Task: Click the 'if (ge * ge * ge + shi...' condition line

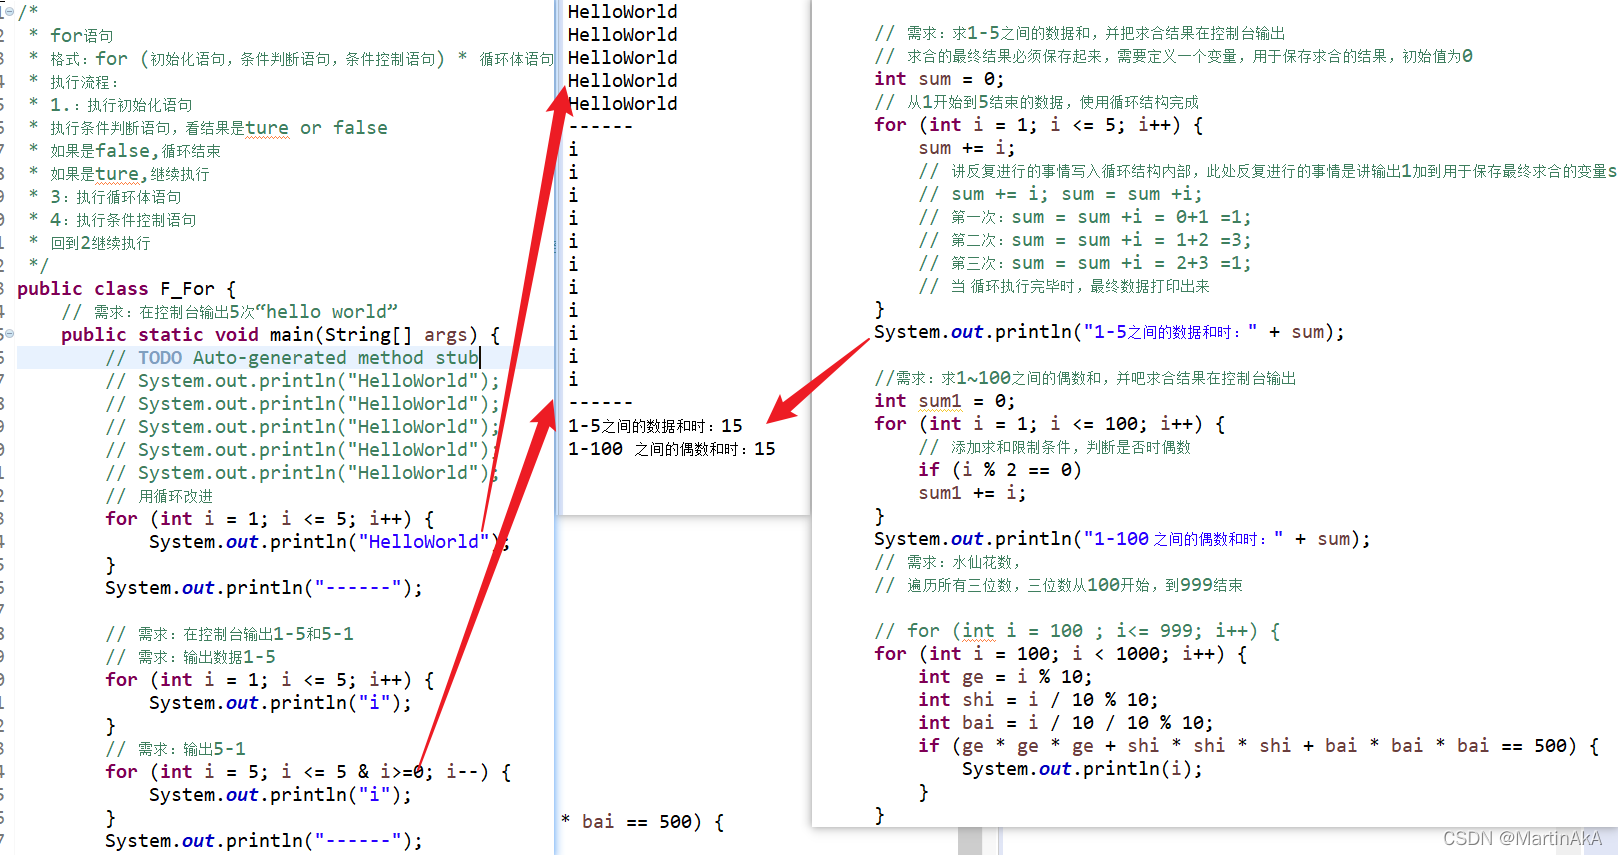Action: point(1258,746)
